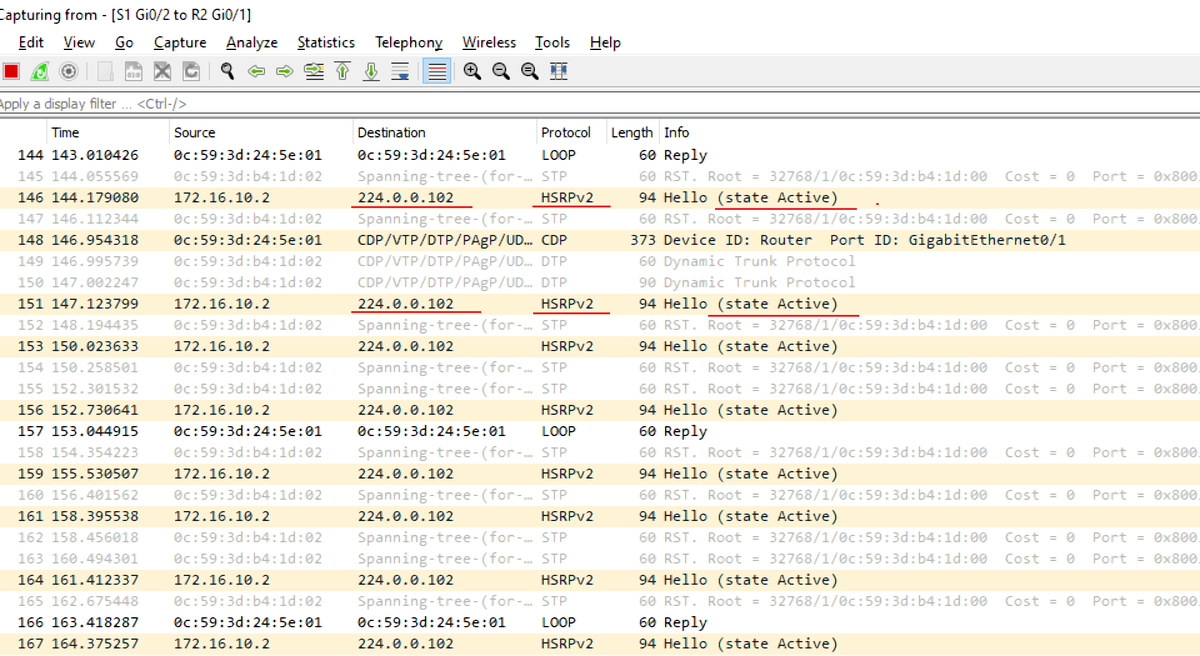The image size is (1200, 656).
Task: Zoom in the packet text
Action: point(472,72)
